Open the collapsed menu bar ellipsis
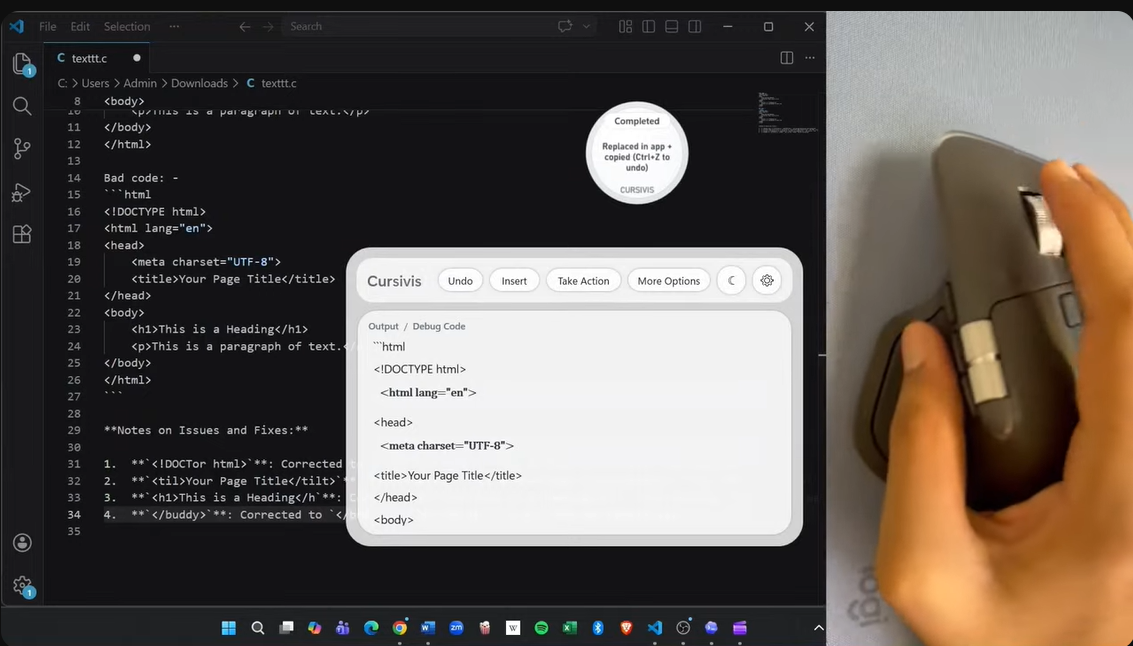This screenshot has width=1133, height=646. (174, 26)
